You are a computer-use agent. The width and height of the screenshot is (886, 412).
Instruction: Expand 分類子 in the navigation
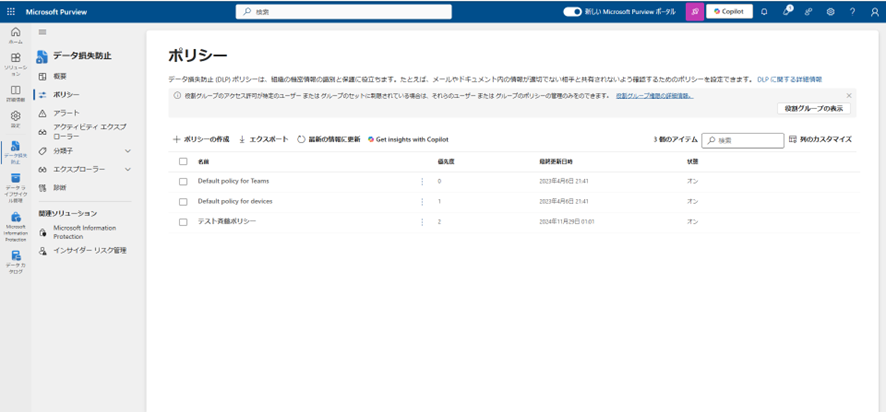click(127, 151)
